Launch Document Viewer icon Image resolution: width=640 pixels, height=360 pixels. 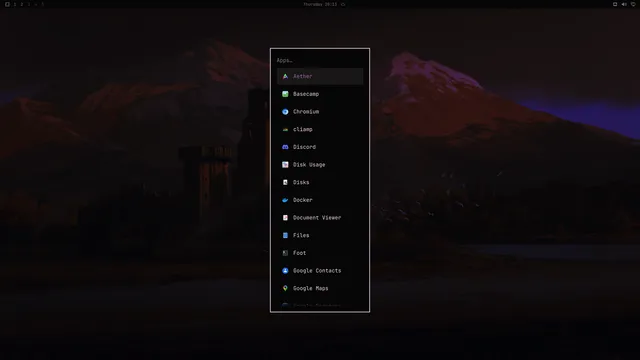point(285,218)
